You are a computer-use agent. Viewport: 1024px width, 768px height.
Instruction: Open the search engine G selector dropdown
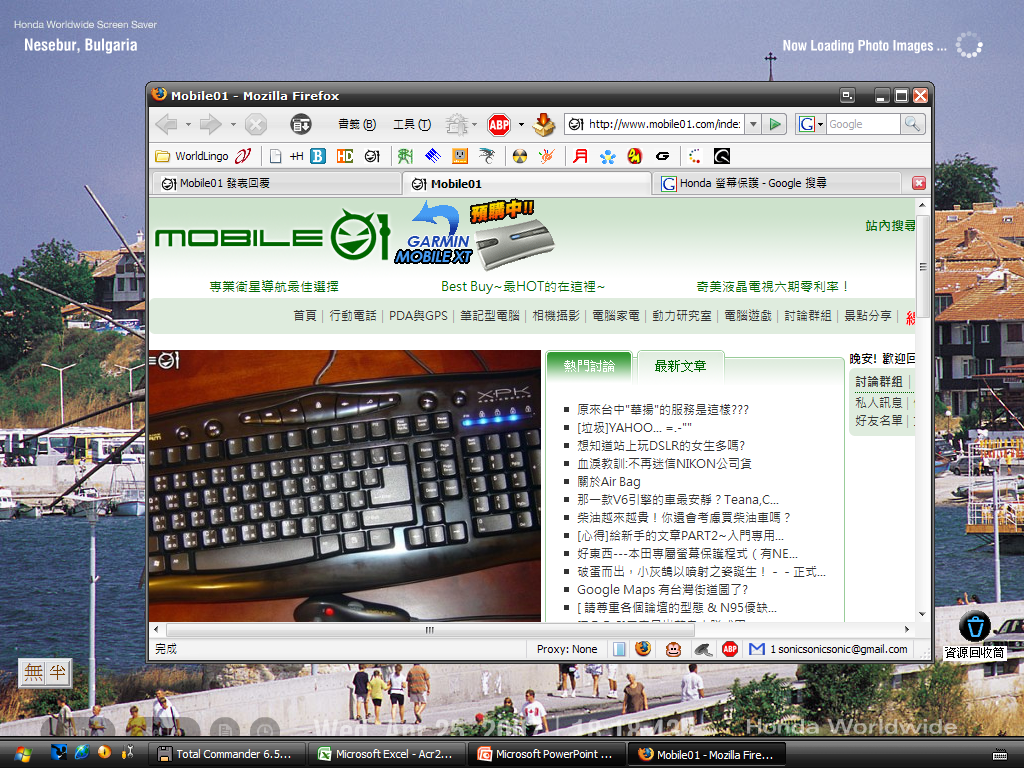tap(810, 124)
